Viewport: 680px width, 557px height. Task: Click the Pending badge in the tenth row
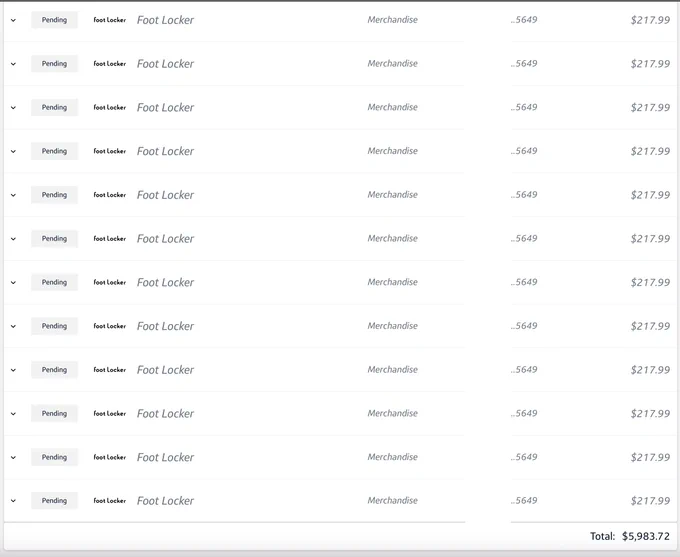[54, 413]
